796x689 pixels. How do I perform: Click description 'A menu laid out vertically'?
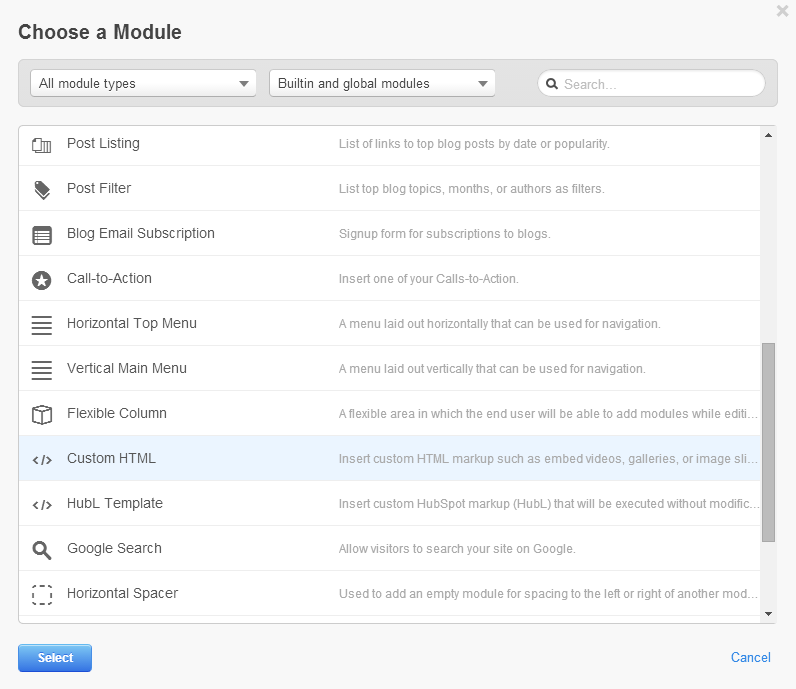tap(492, 369)
